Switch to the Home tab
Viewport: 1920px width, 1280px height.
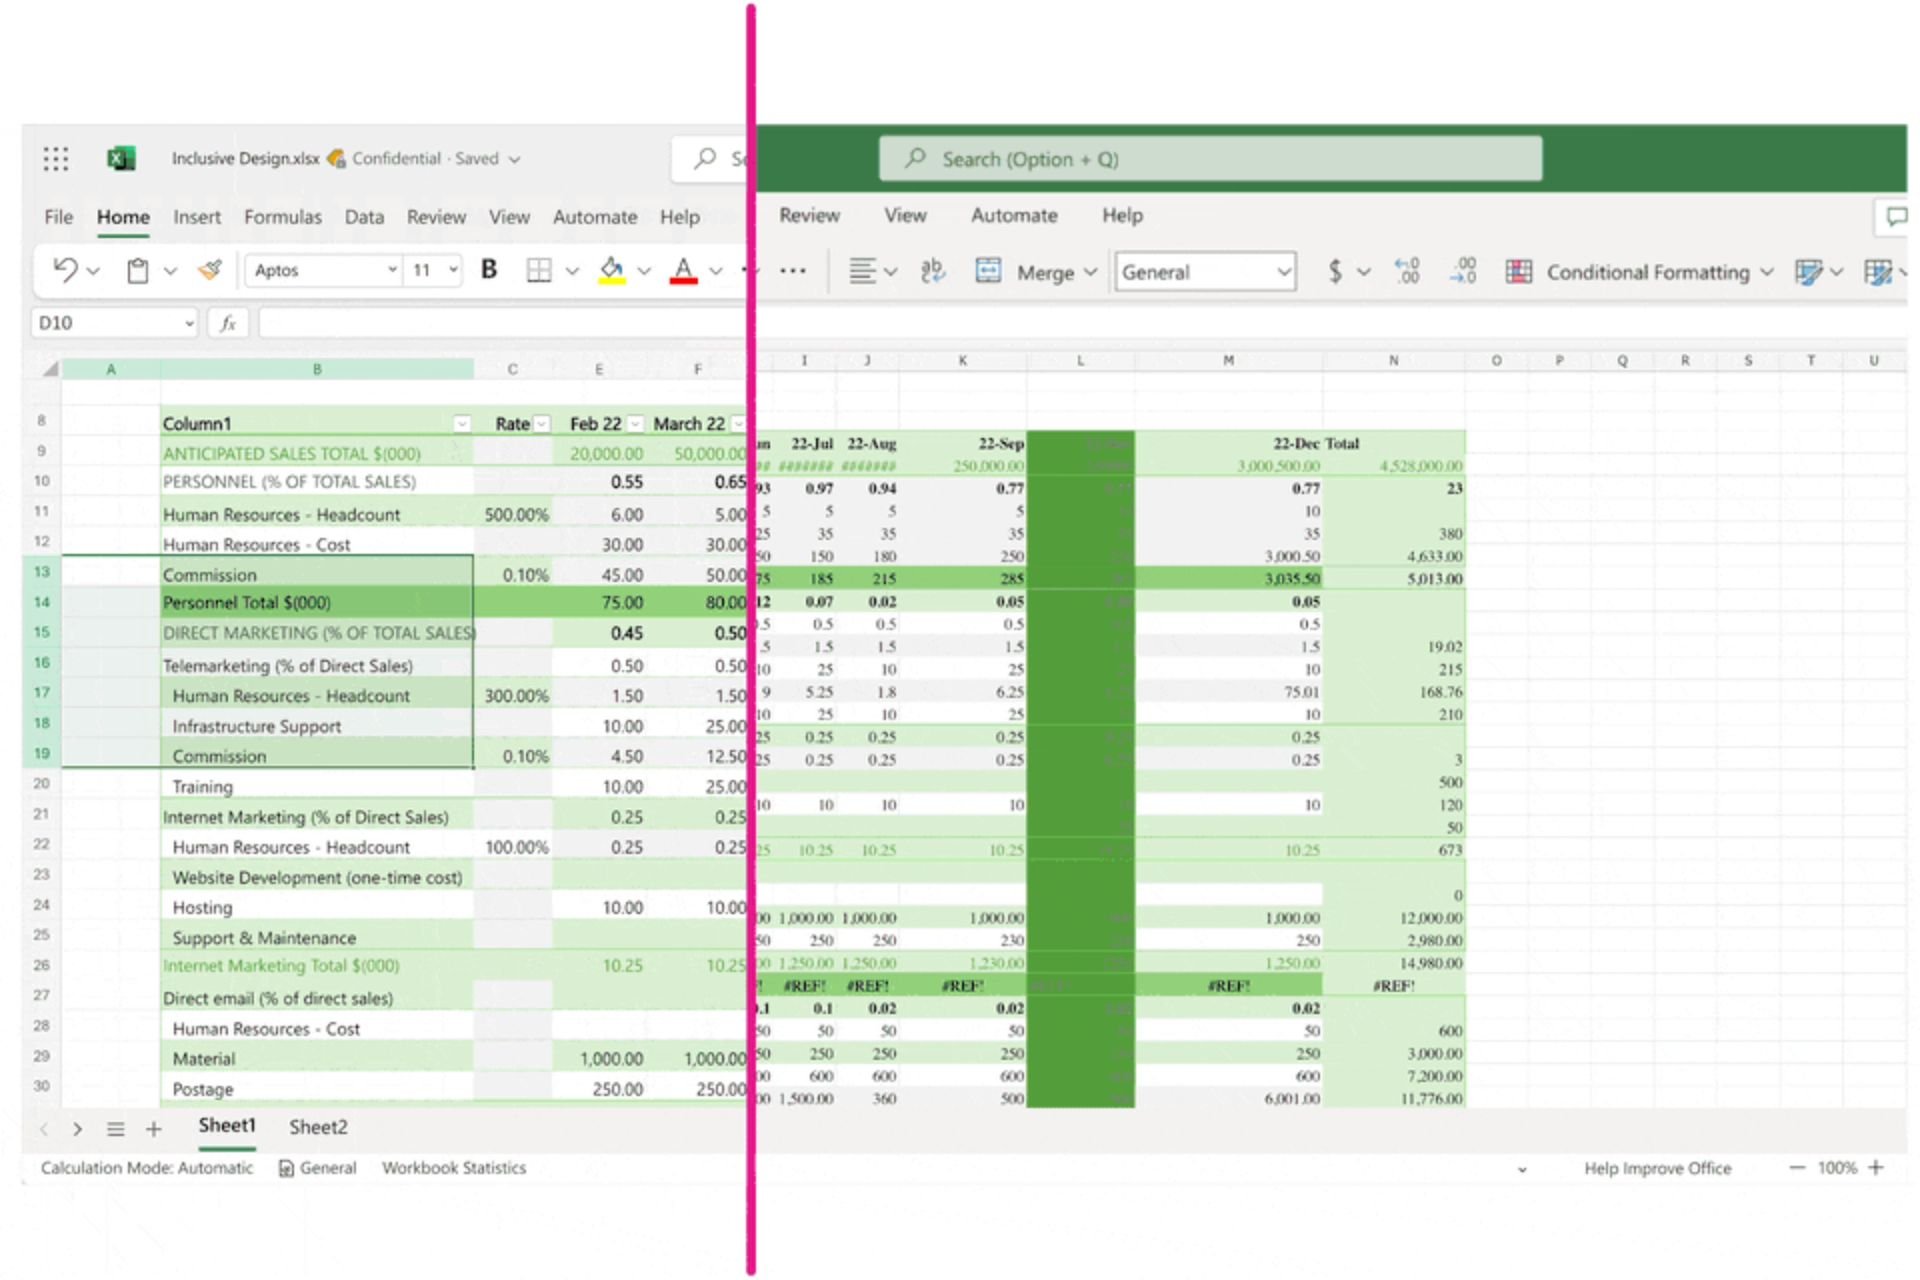pos(123,217)
